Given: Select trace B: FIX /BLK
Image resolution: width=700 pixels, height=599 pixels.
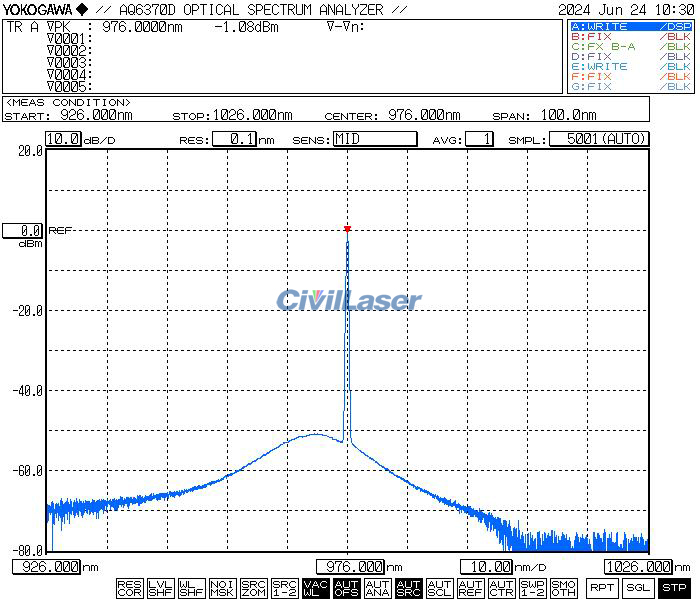Looking at the screenshot, I should (x=631, y=37).
